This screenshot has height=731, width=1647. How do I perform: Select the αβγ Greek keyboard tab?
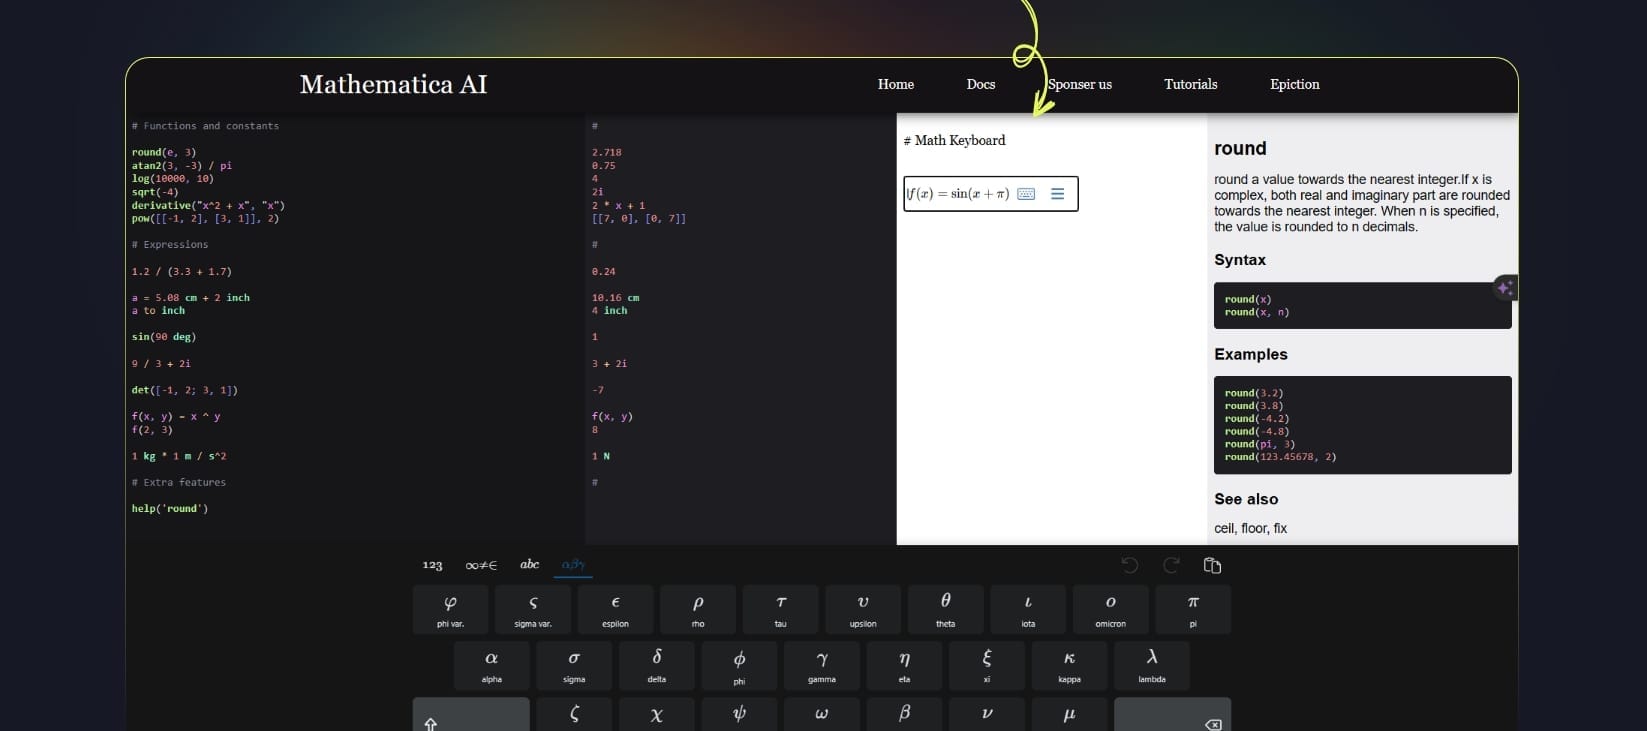(573, 565)
